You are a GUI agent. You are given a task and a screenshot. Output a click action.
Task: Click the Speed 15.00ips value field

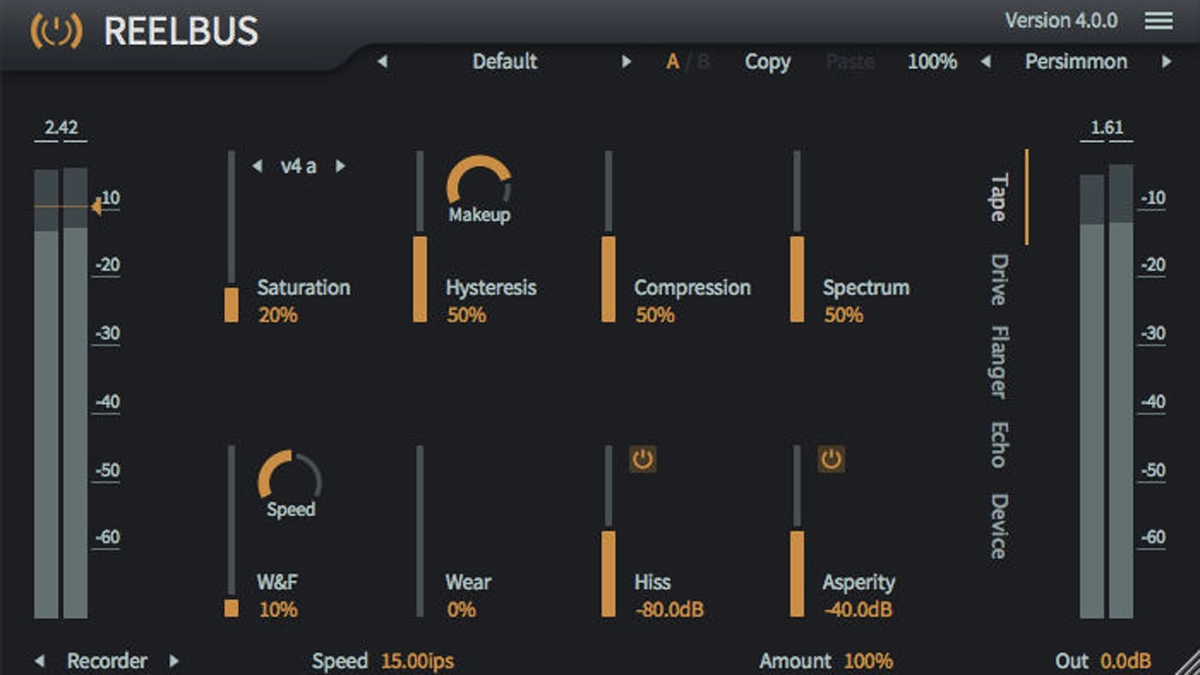(x=417, y=661)
